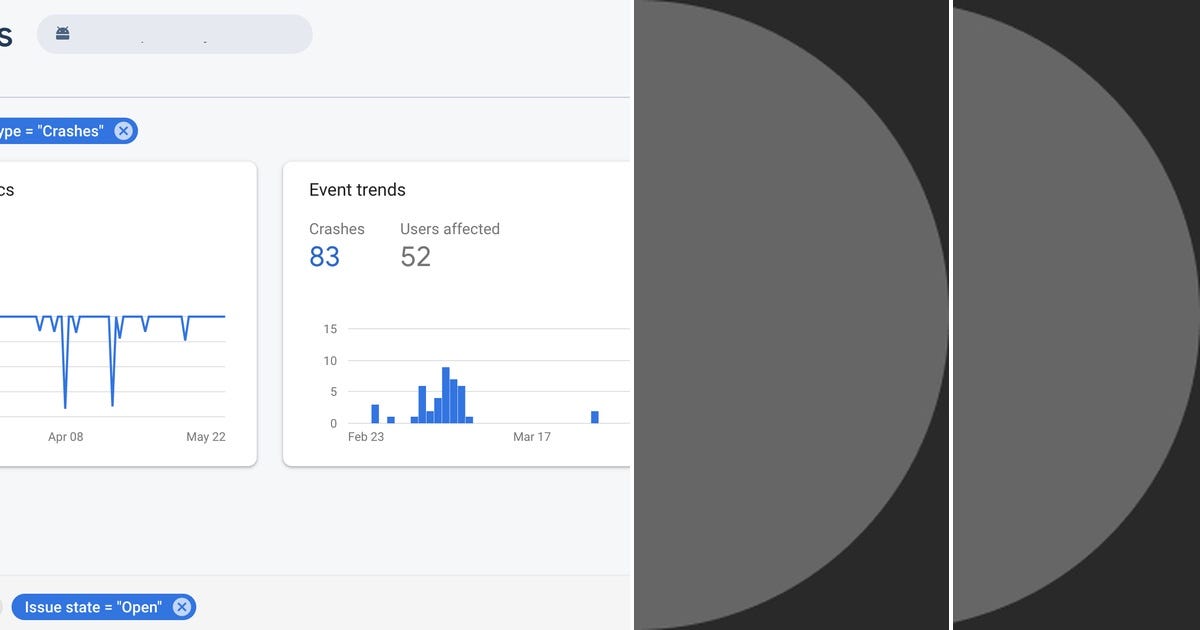Remove the Issue state "Open" filter
This screenshot has height=630, width=1200.
[181, 607]
